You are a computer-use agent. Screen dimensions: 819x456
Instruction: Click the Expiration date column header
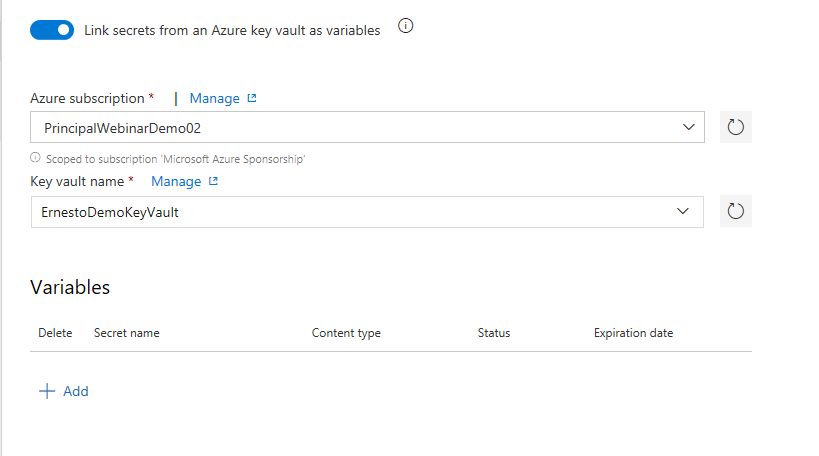pos(633,333)
